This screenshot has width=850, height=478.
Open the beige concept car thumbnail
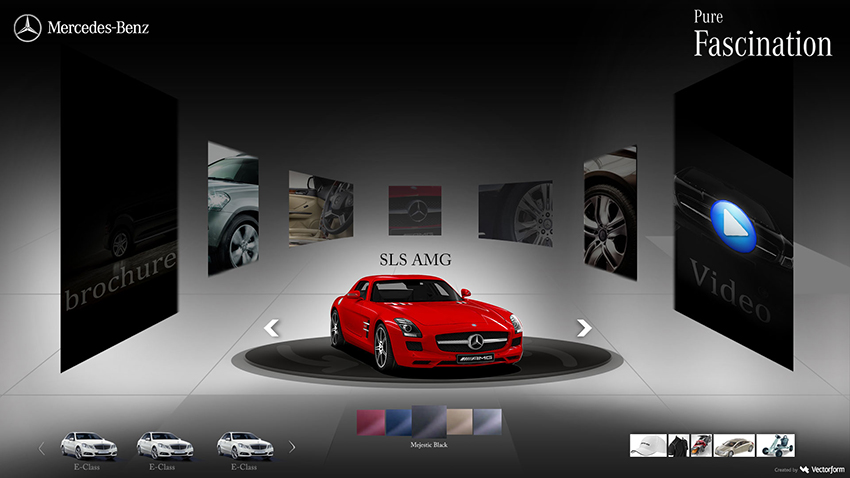734,445
